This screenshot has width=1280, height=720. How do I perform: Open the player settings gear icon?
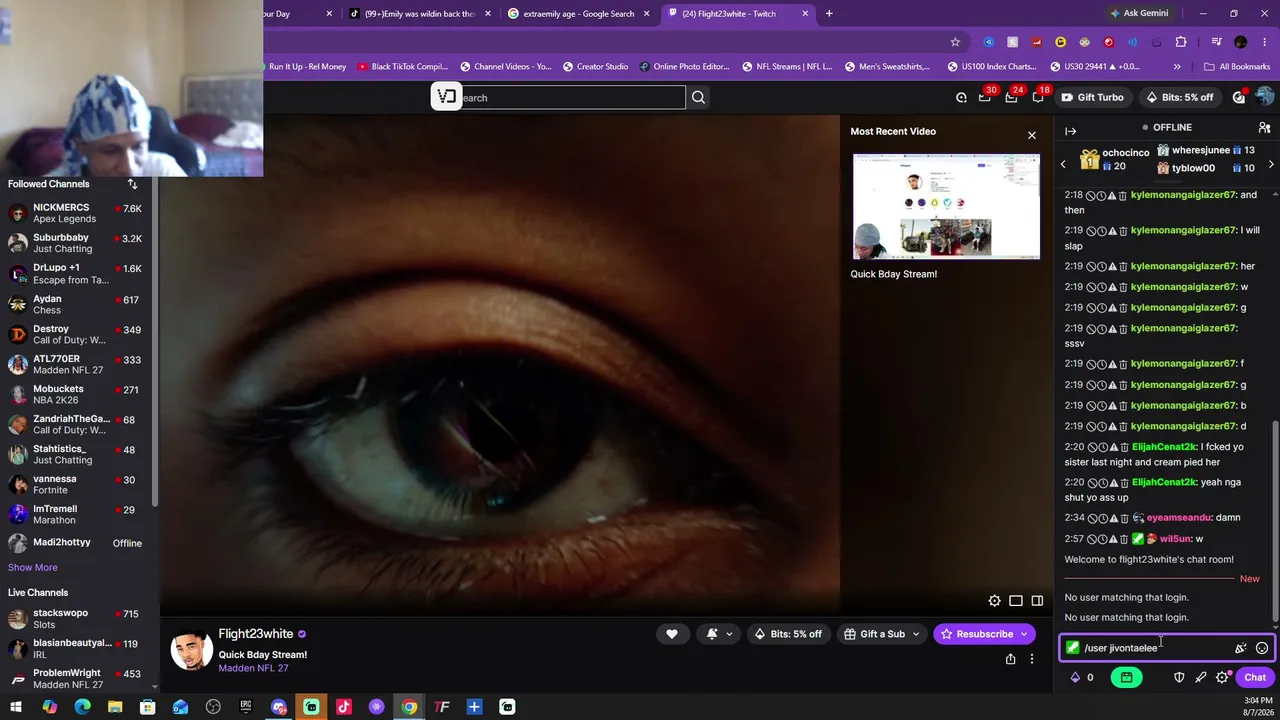click(x=994, y=601)
